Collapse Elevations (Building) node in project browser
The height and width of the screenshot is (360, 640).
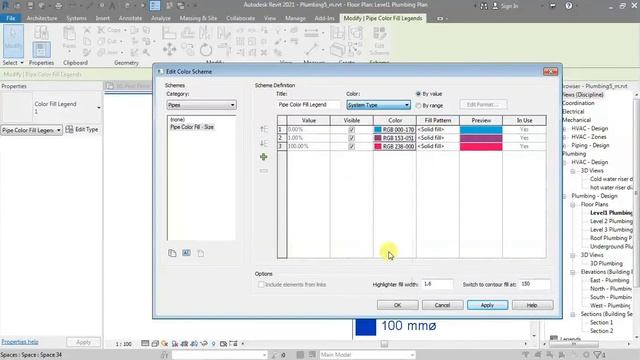[573, 272]
